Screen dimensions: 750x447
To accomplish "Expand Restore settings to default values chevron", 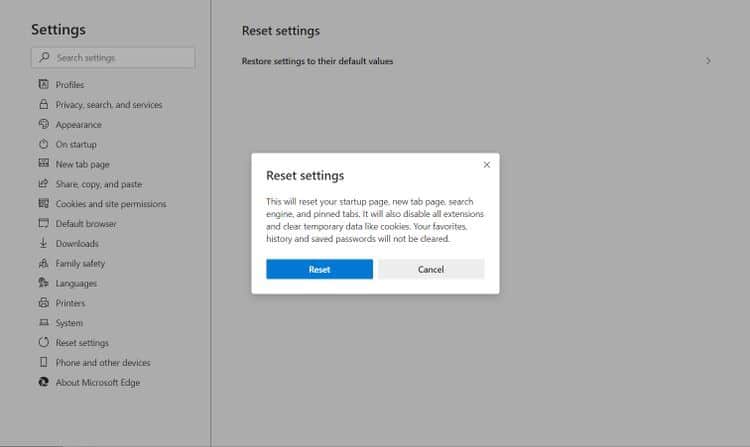I will [x=708, y=61].
